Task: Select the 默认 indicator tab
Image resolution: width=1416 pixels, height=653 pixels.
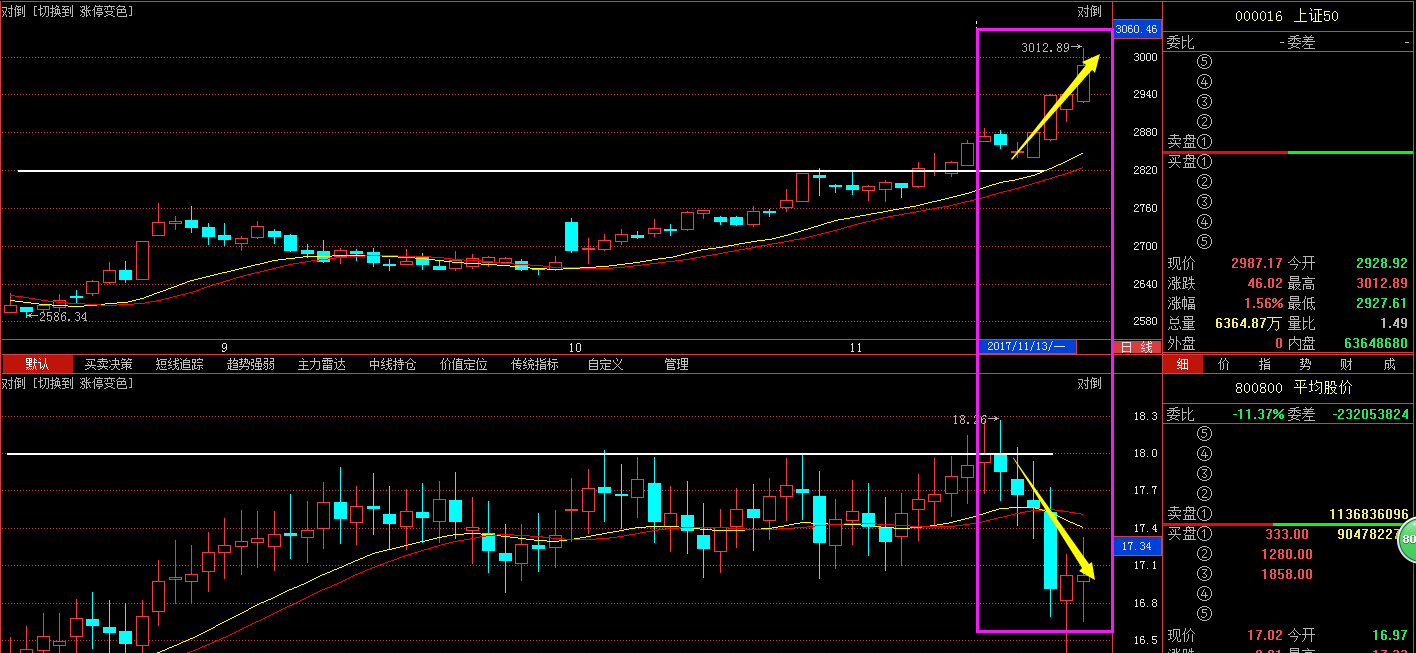Action: point(37,364)
